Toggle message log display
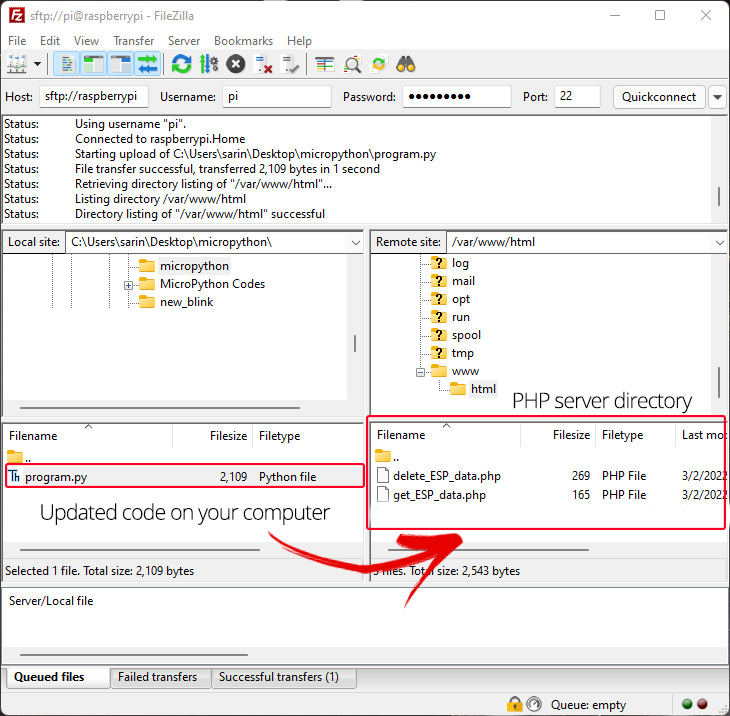730x716 pixels. 67,64
